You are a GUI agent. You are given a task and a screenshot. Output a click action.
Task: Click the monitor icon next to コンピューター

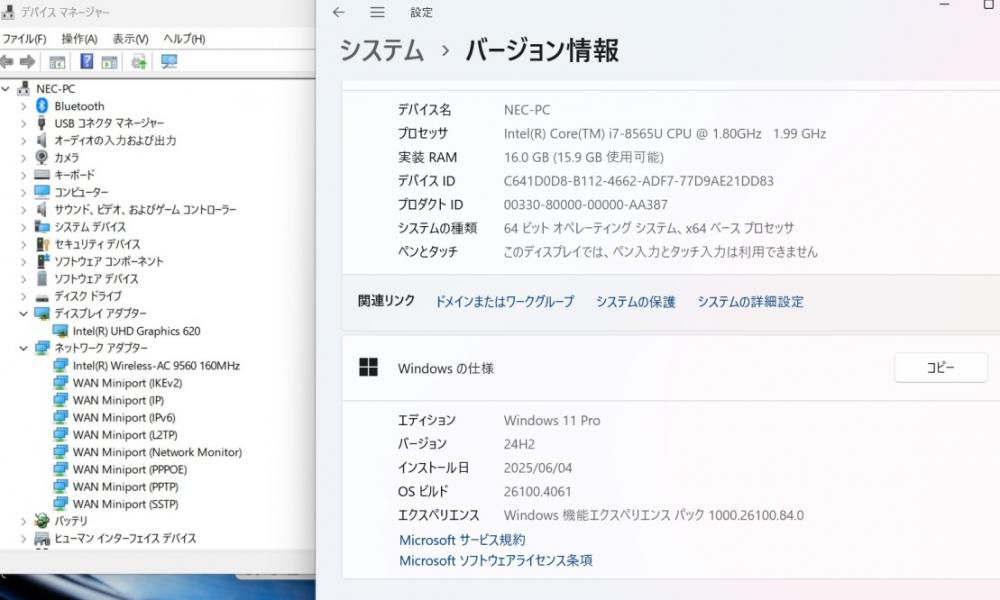[x=42, y=192]
